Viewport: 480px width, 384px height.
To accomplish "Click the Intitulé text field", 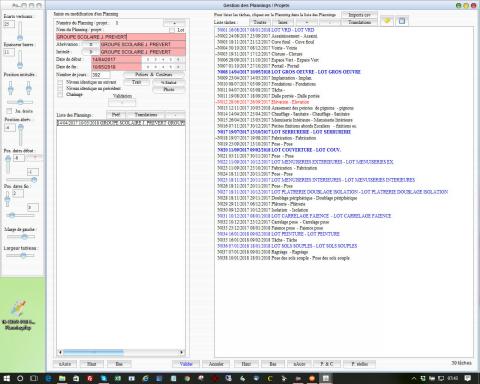I will pyautogui.click(x=143, y=52).
